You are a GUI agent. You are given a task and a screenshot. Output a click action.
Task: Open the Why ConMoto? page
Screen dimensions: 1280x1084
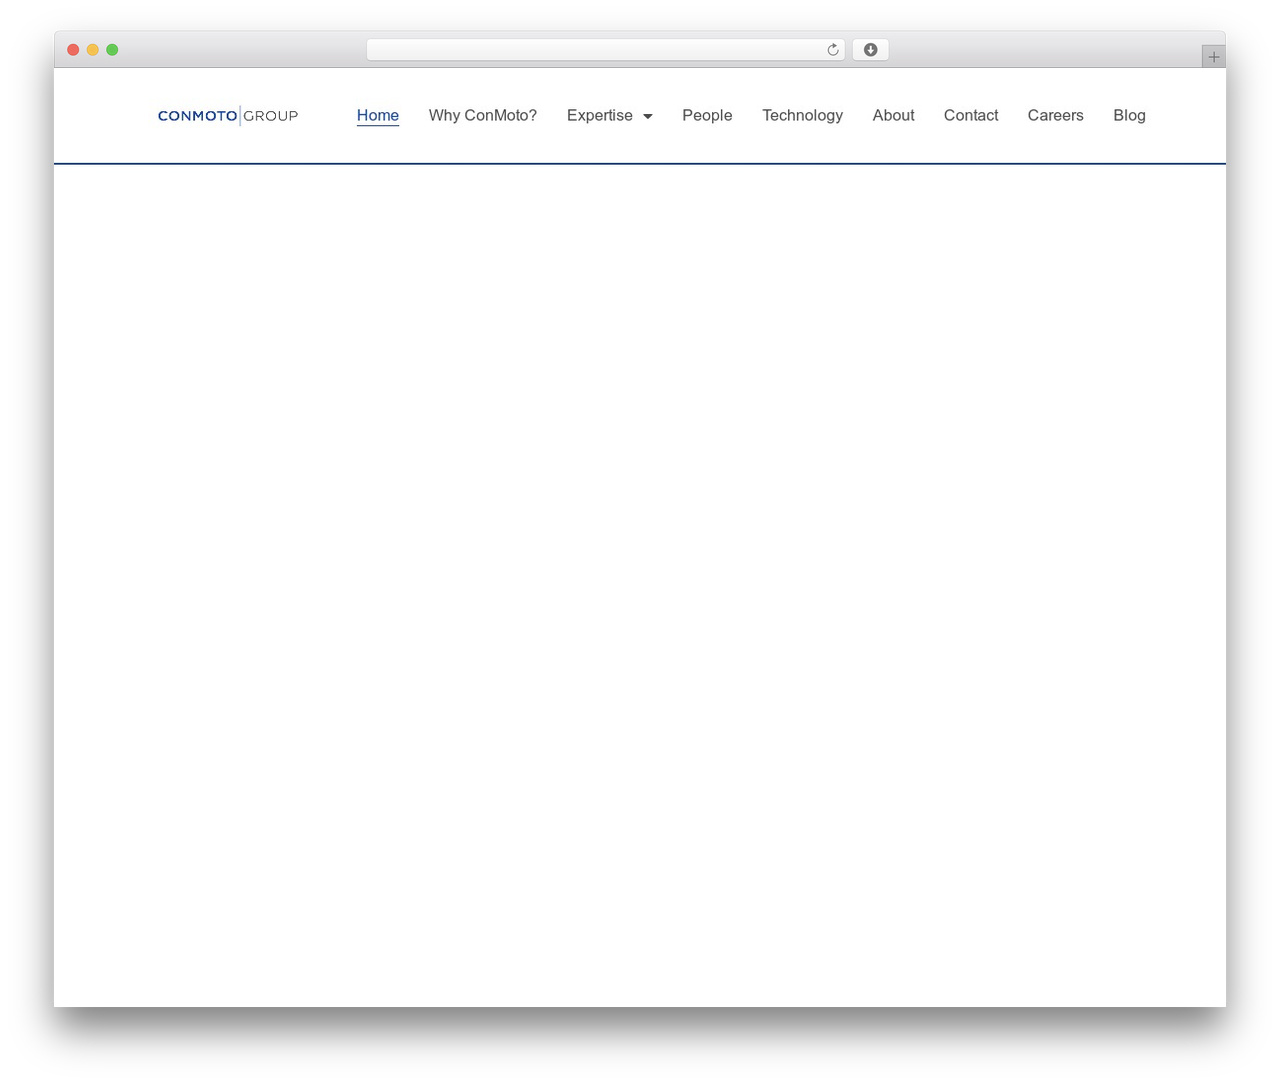(x=483, y=116)
